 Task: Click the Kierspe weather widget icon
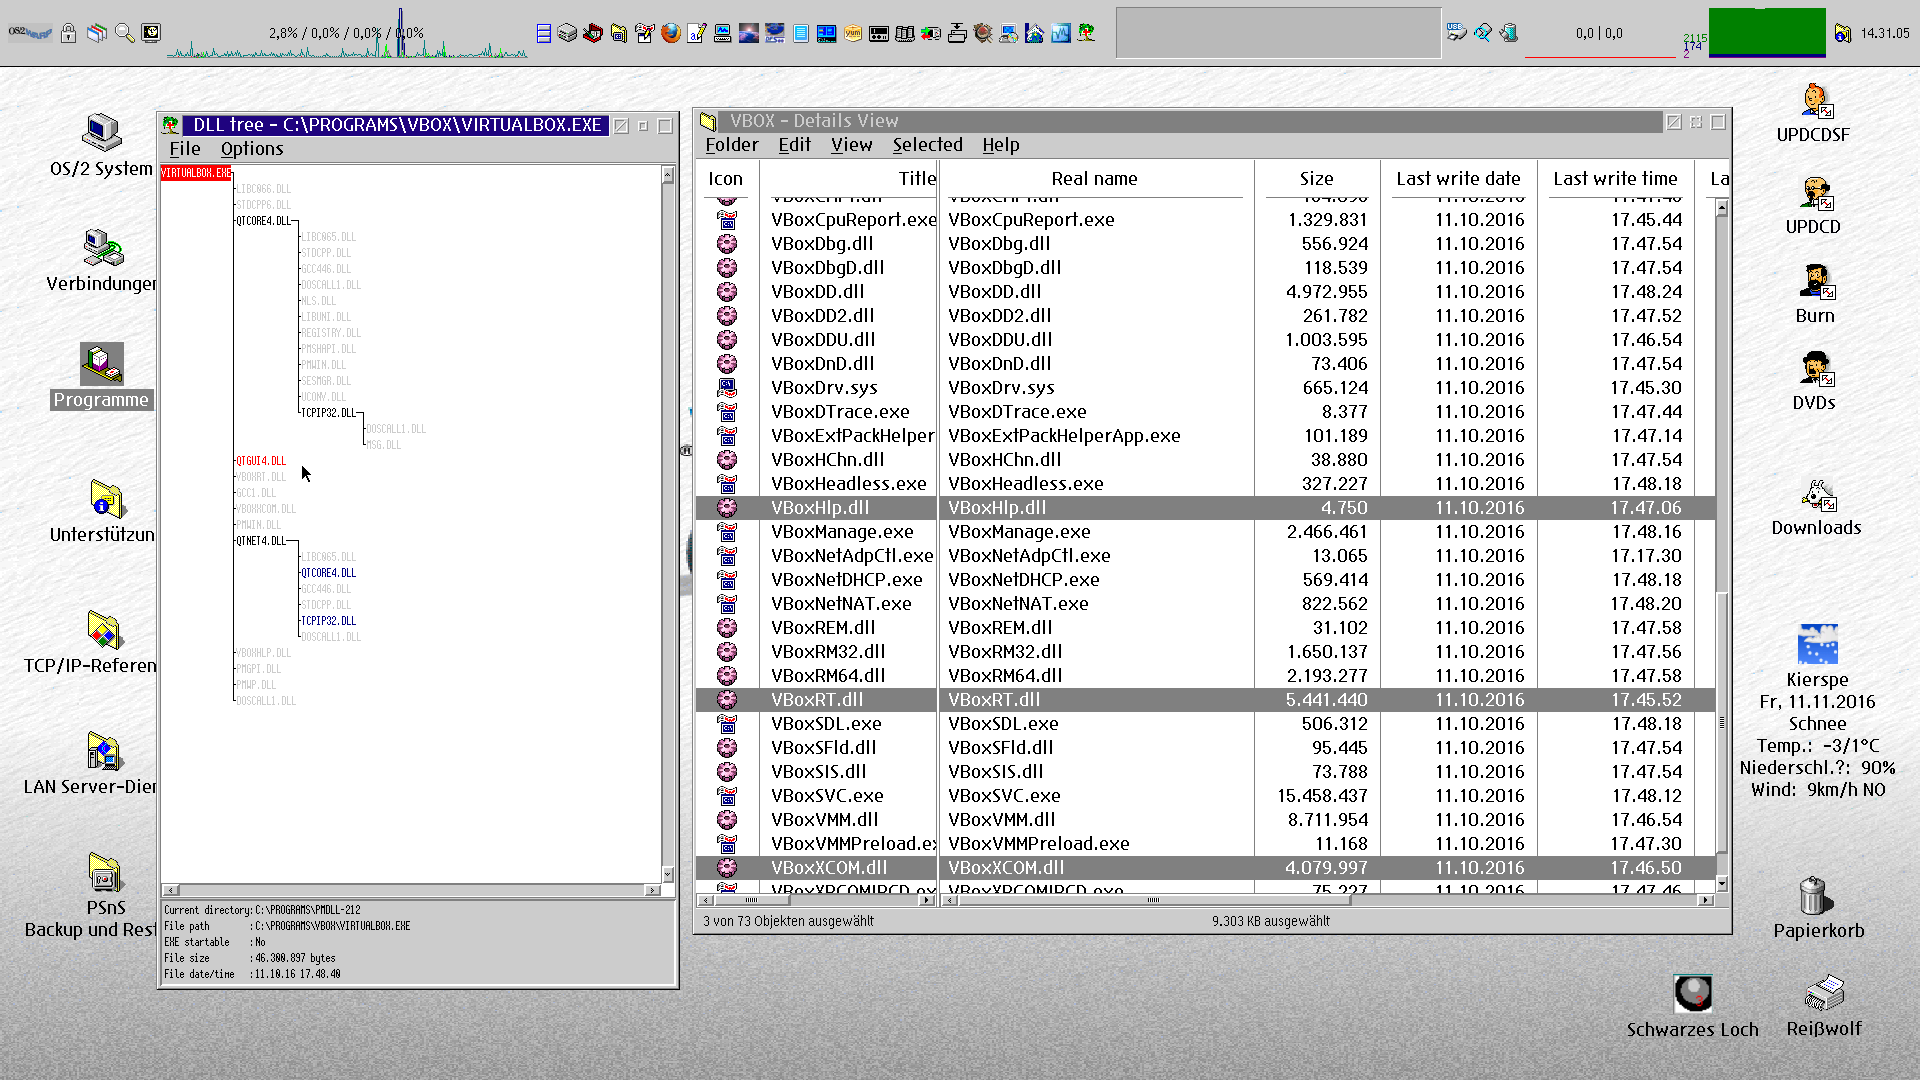coord(1817,645)
